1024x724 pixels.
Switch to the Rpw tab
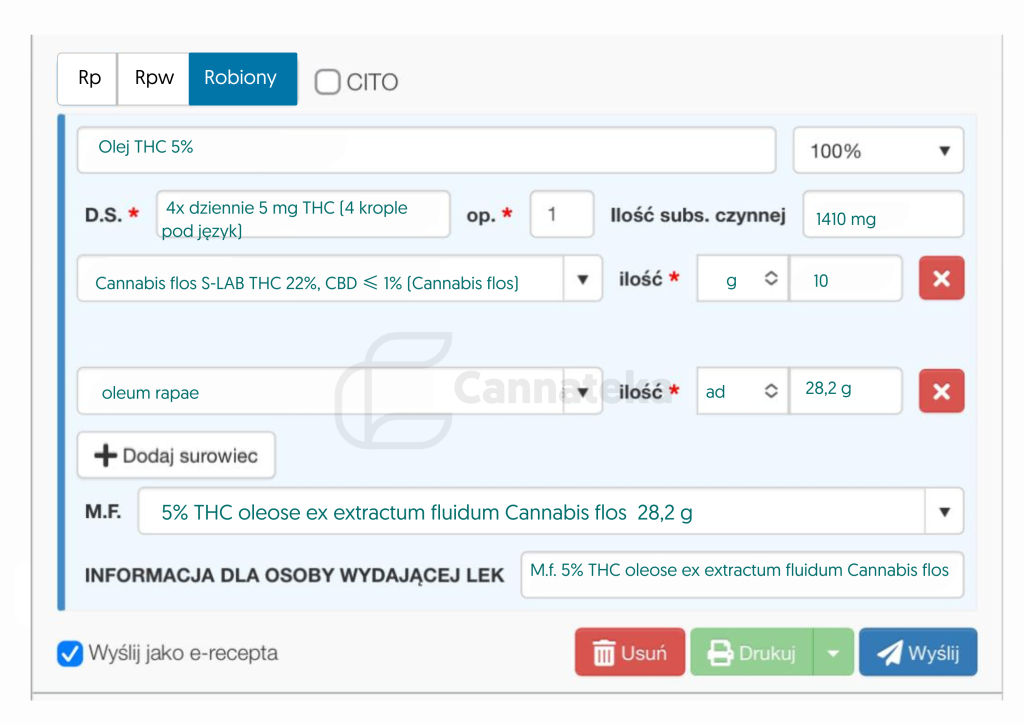[x=153, y=78]
